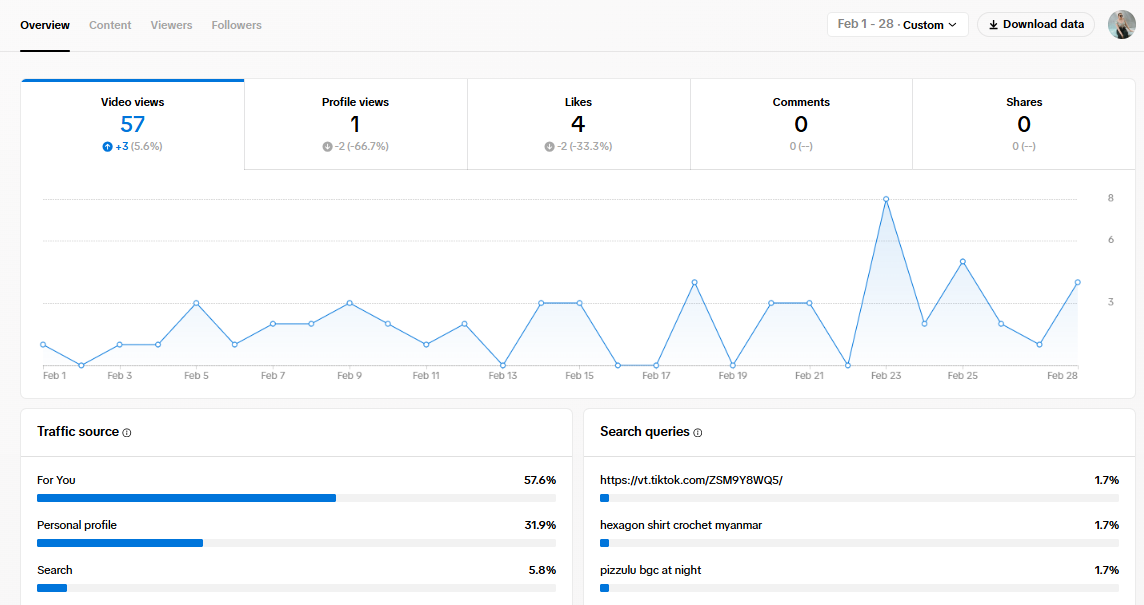Click the +3 (5.6%) change text
The width and height of the screenshot is (1144, 605).
point(139,147)
